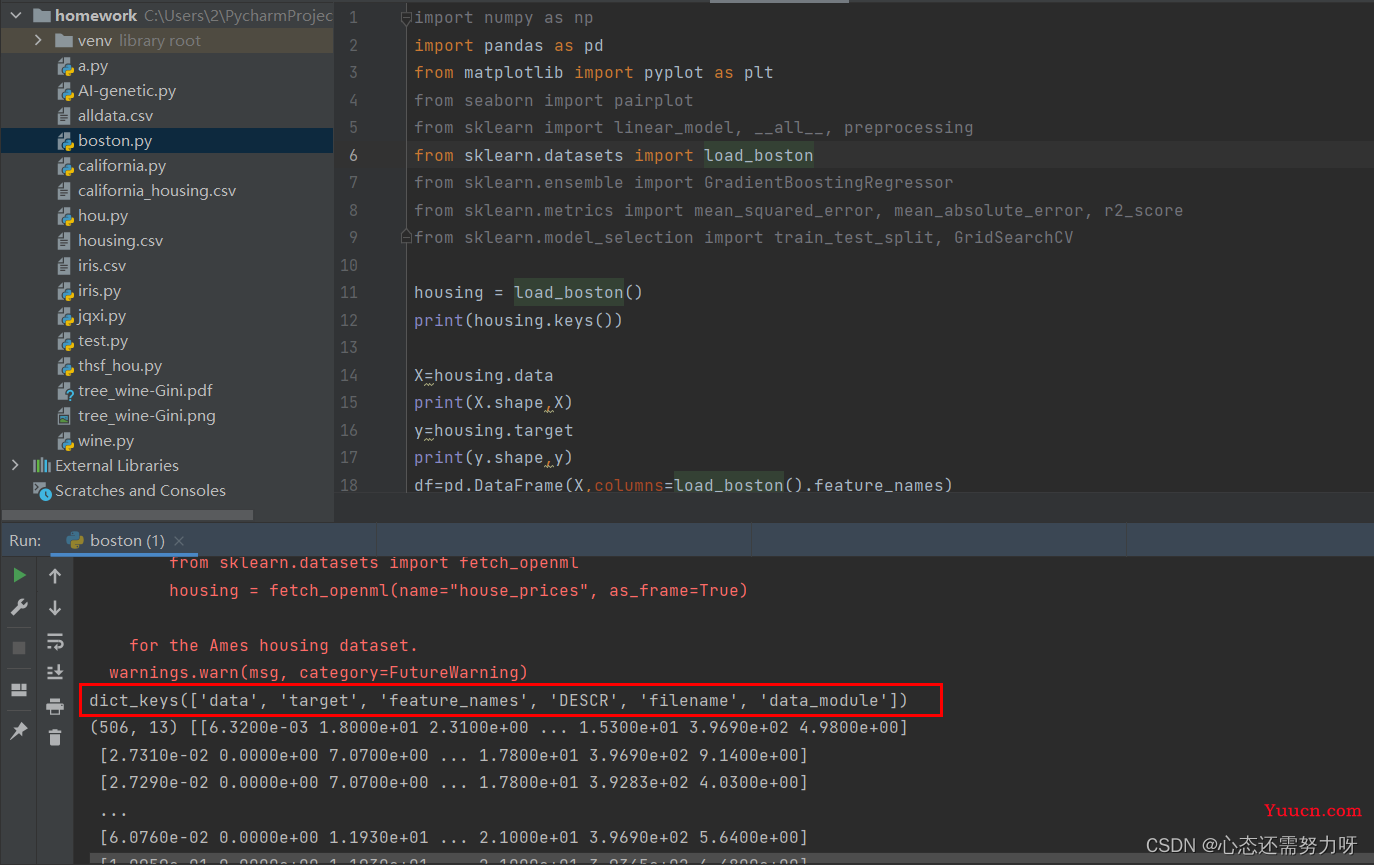The width and height of the screenshot is (1374, 865).
Task: Open tree_wine-Gini.pdf file
Action: pos(145,391)
